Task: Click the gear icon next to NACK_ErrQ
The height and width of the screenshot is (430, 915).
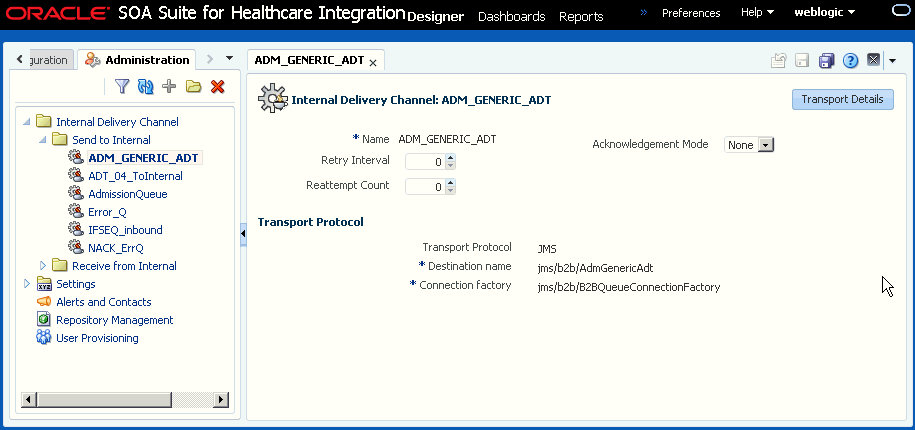Action: coord(76,247)
